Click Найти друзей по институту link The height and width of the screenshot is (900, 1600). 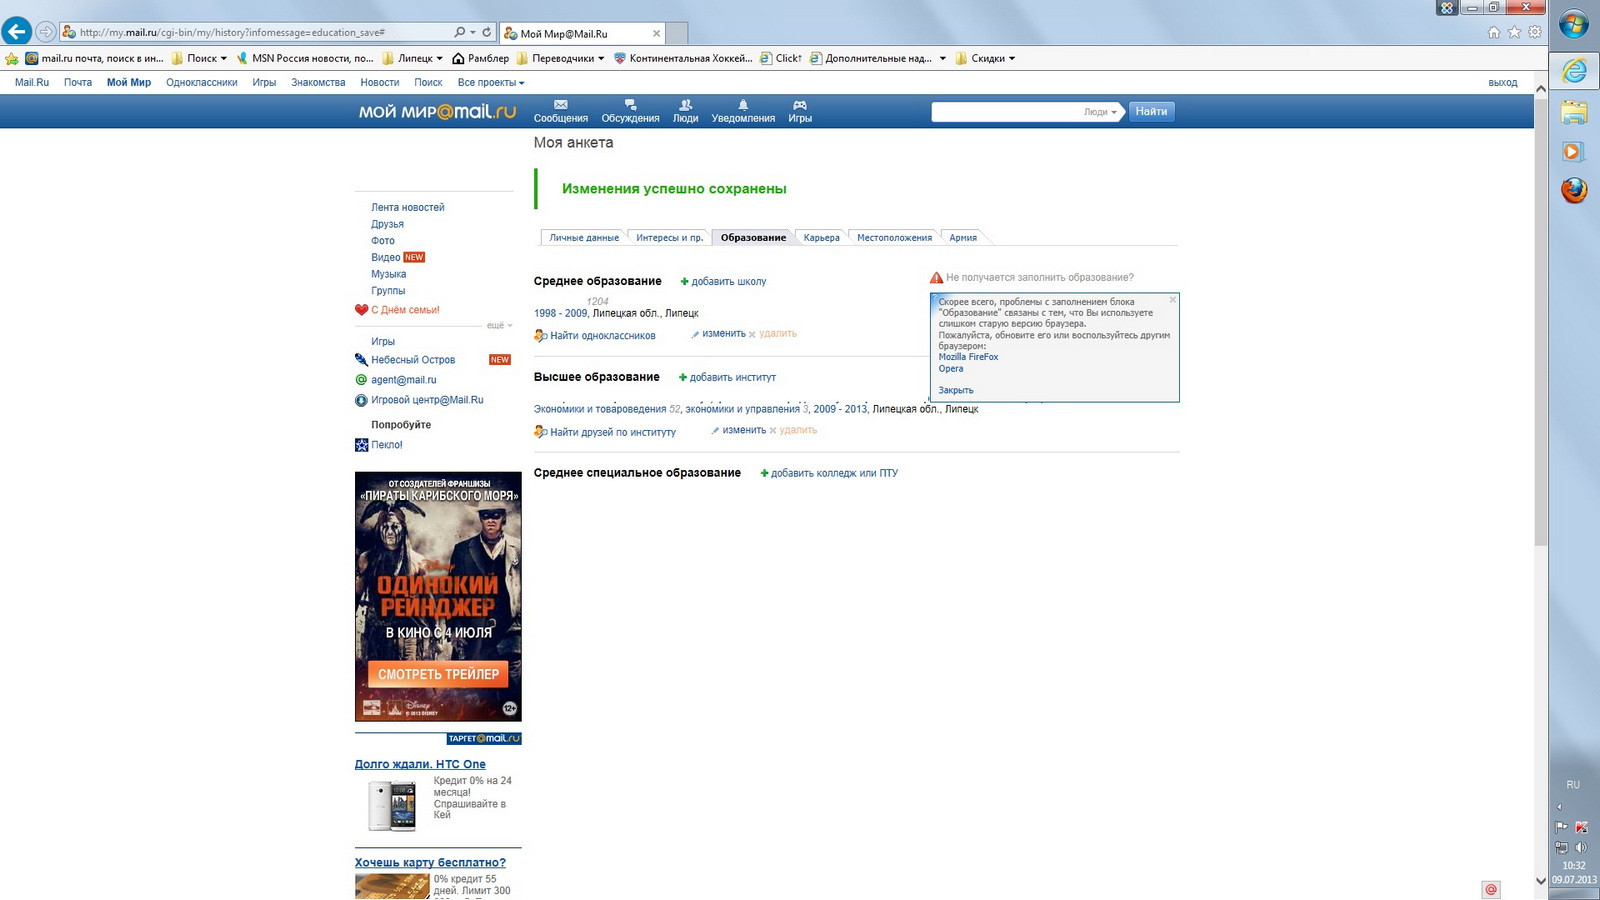tap(613, 432)
